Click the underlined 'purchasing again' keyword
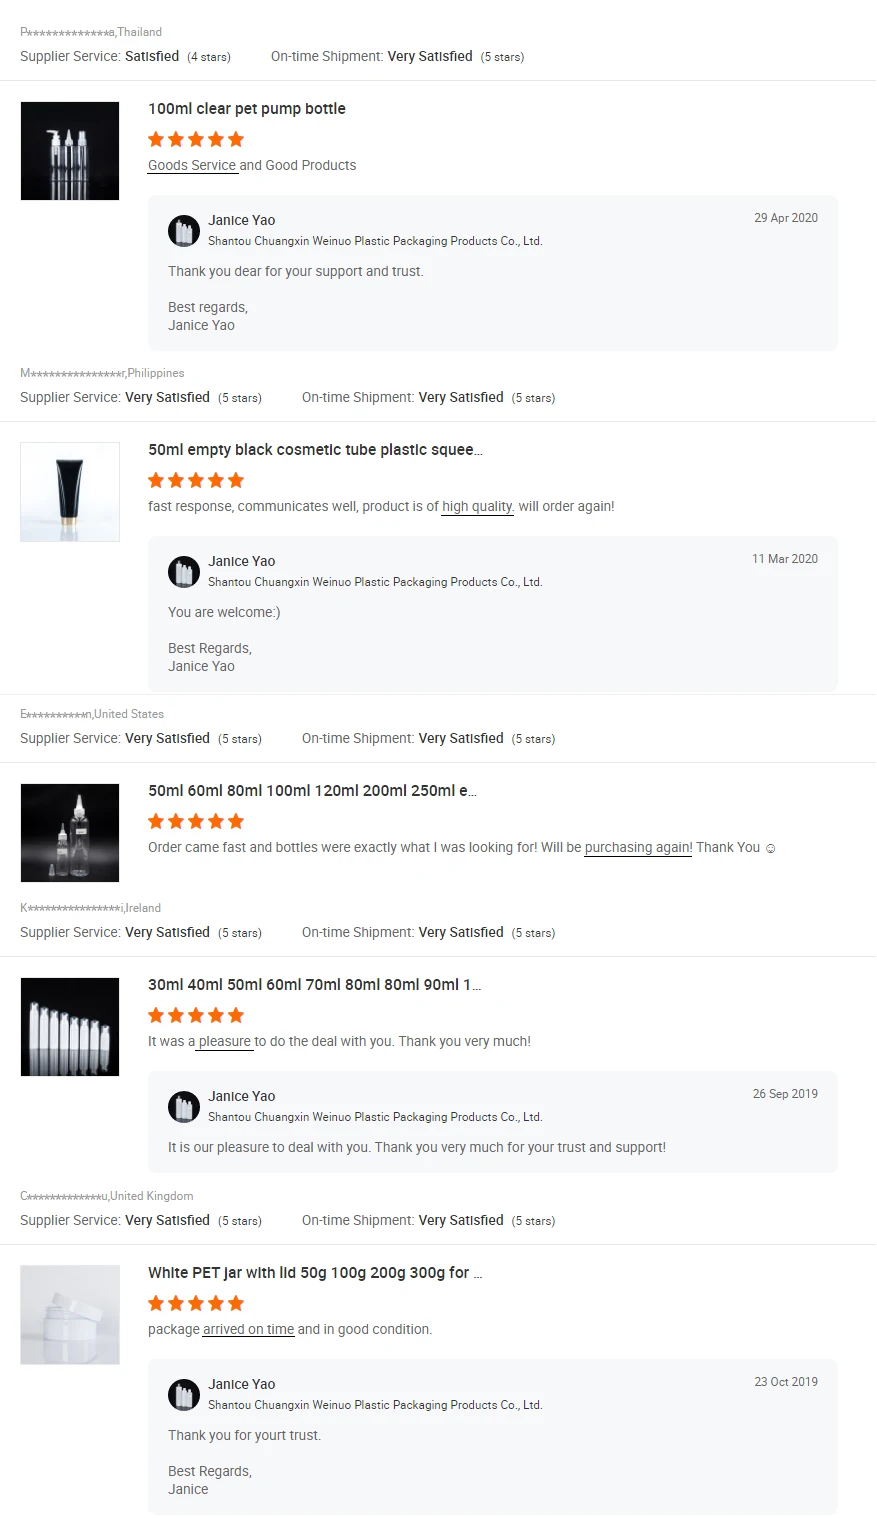The width and height of the screenshot is (877, 1518). point(638,848)
